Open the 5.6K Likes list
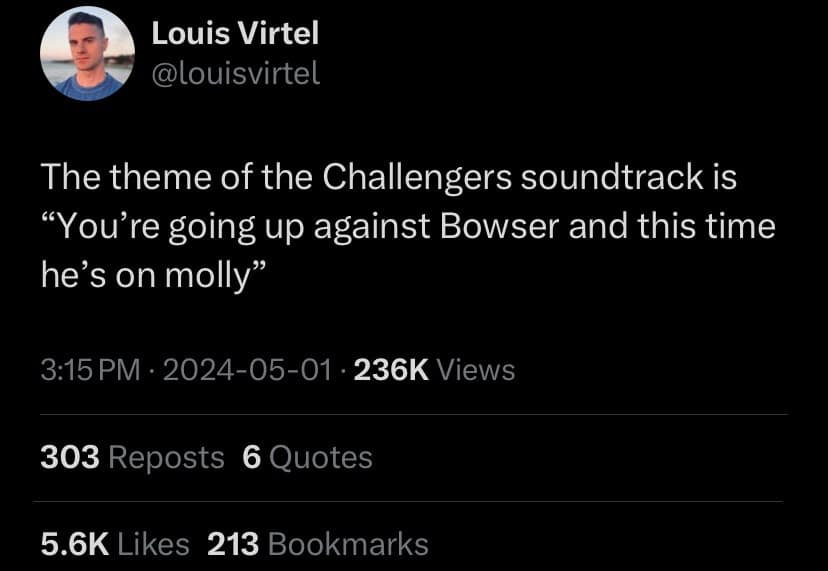The width and height of the screenshot is (828, 571). [115, 544]
